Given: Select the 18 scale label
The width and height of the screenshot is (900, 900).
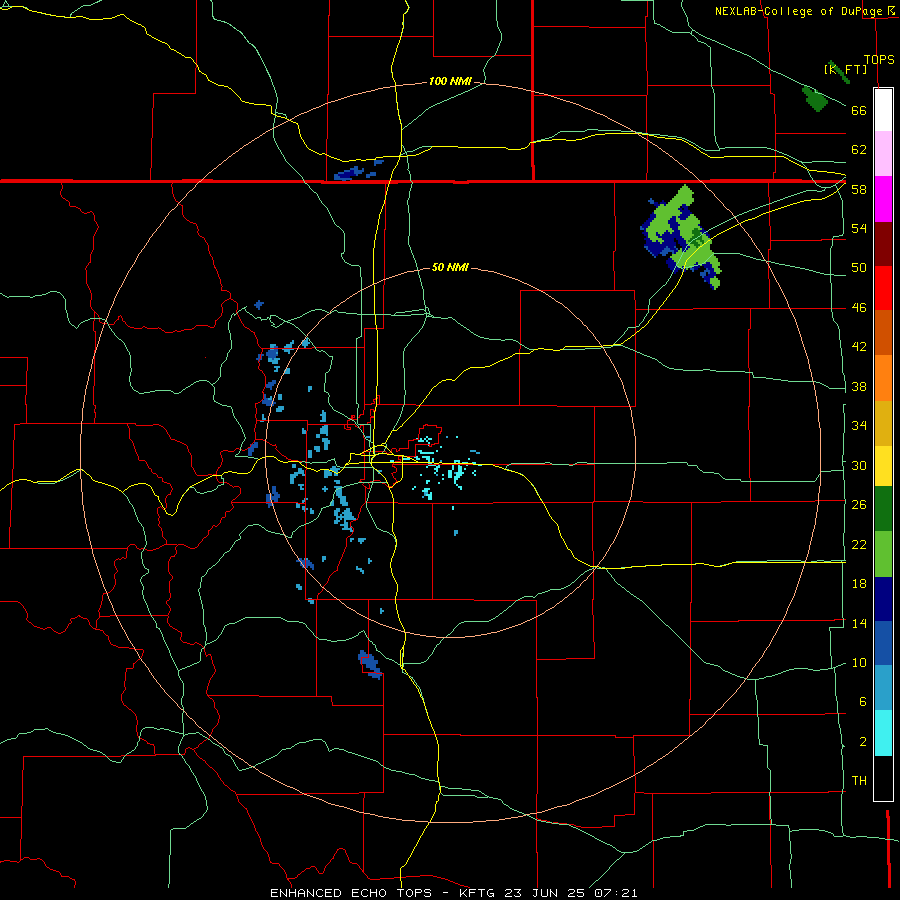Looking at the screenshot, I should pyautogui.click(x=859, y=584).
